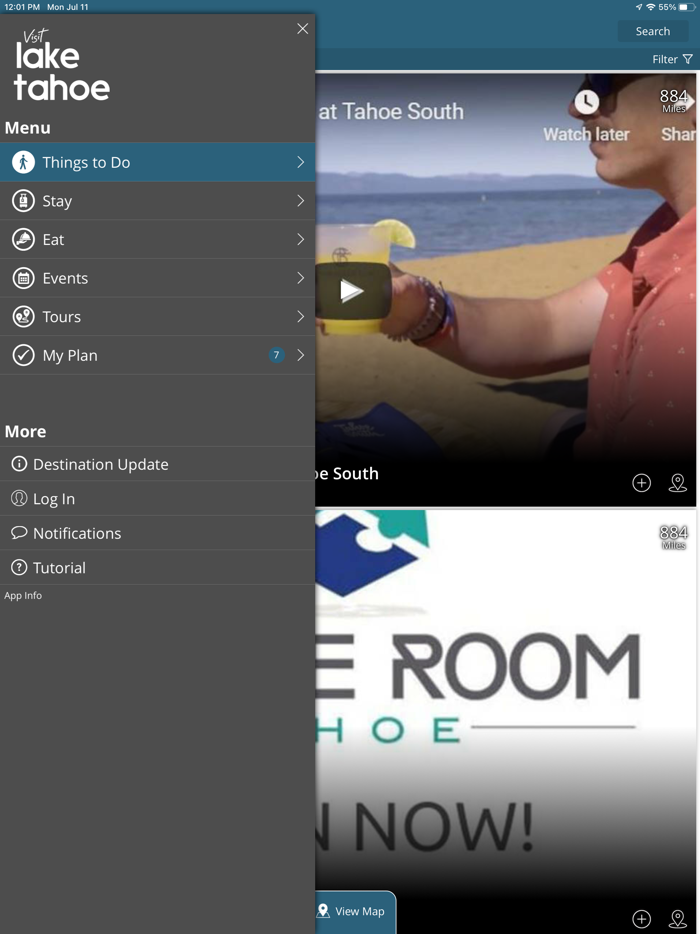Open the App Info link
The image size is (700, 934).
pos(23,596)
